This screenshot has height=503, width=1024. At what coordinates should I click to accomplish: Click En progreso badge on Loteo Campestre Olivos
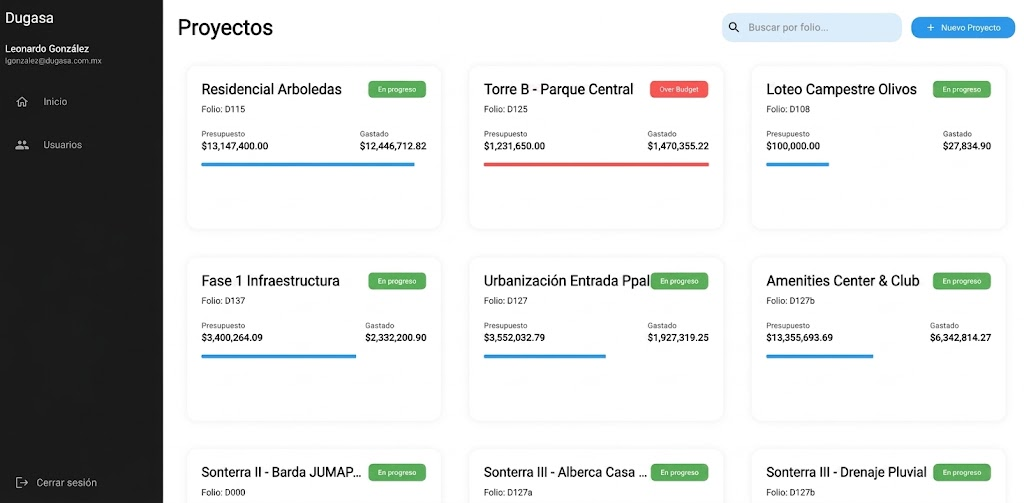pos(961,89)
